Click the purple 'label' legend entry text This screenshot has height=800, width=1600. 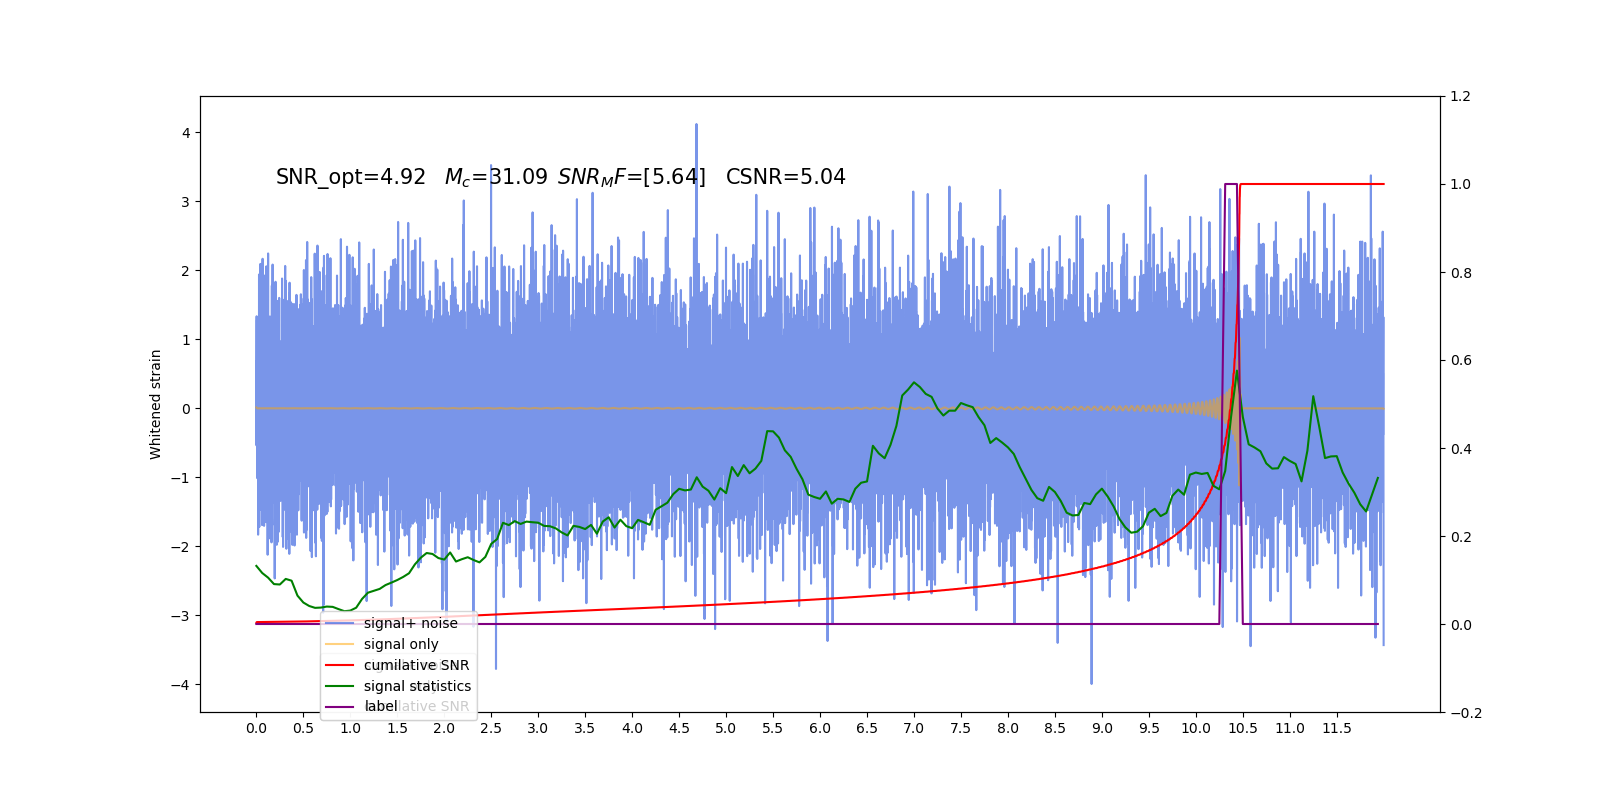[x=381, y=706]
